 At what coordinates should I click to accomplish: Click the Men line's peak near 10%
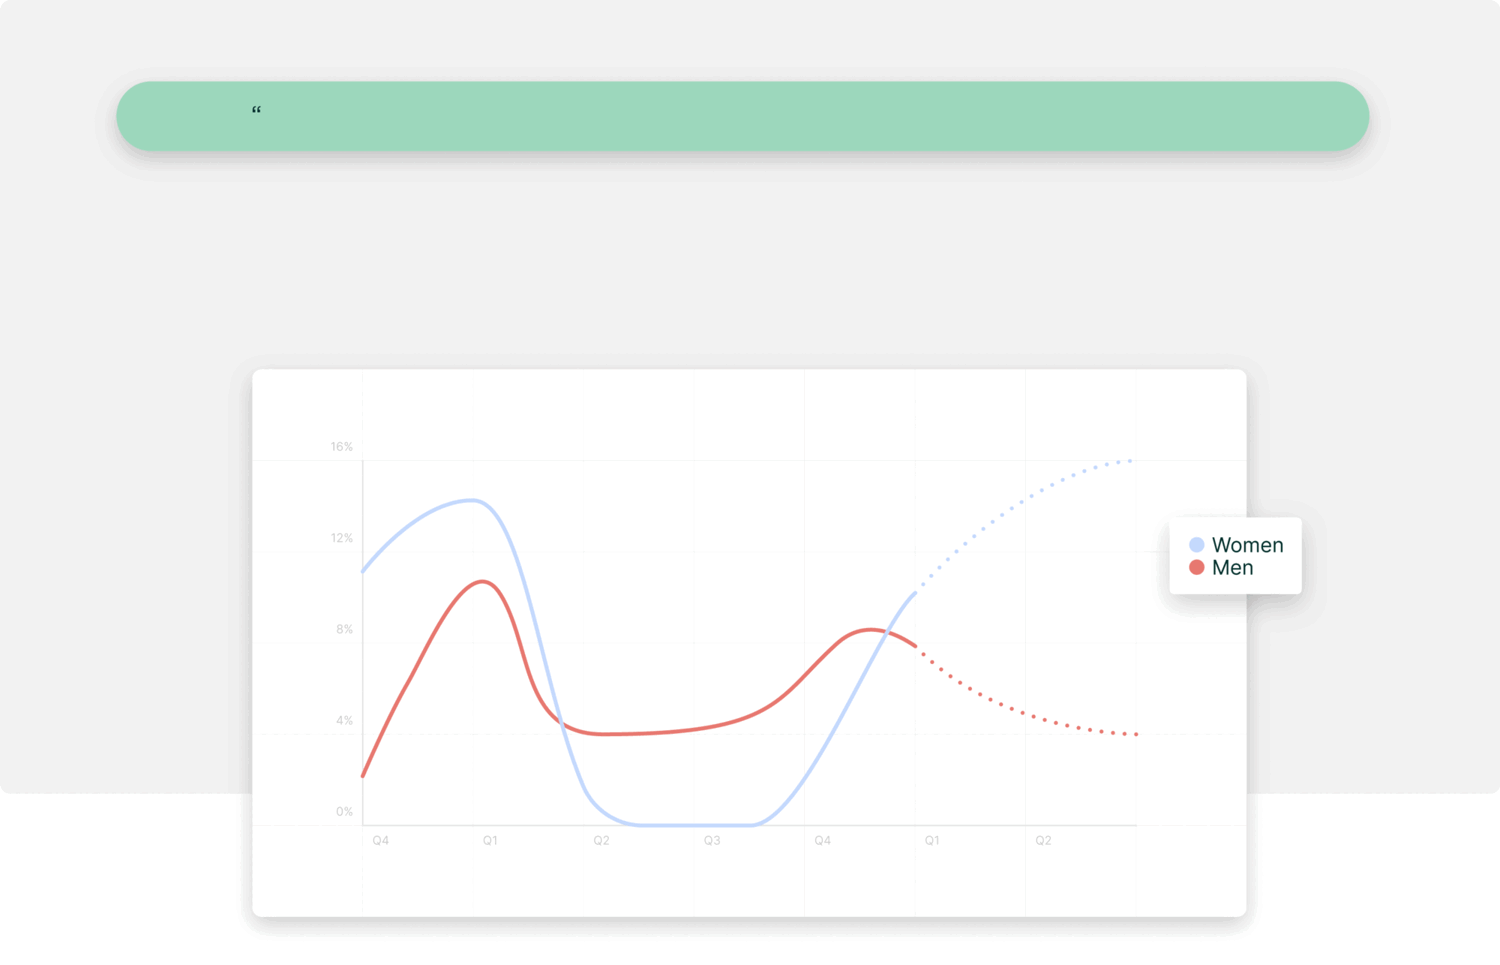pos(483,581)
